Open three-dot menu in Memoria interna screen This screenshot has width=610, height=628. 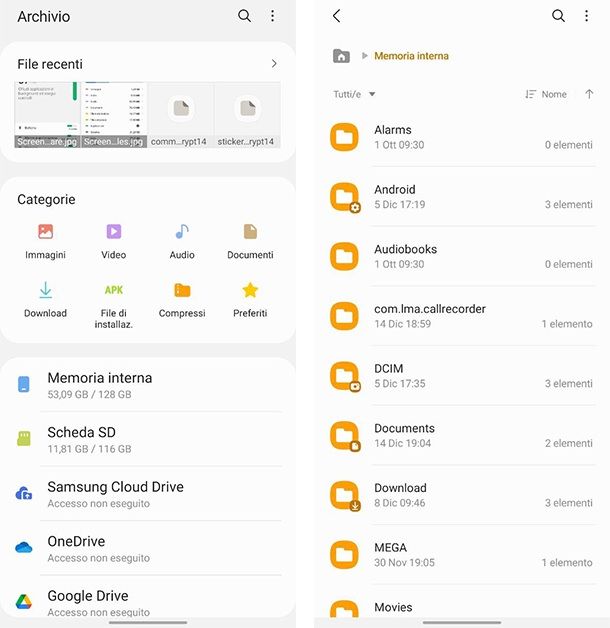586,16
